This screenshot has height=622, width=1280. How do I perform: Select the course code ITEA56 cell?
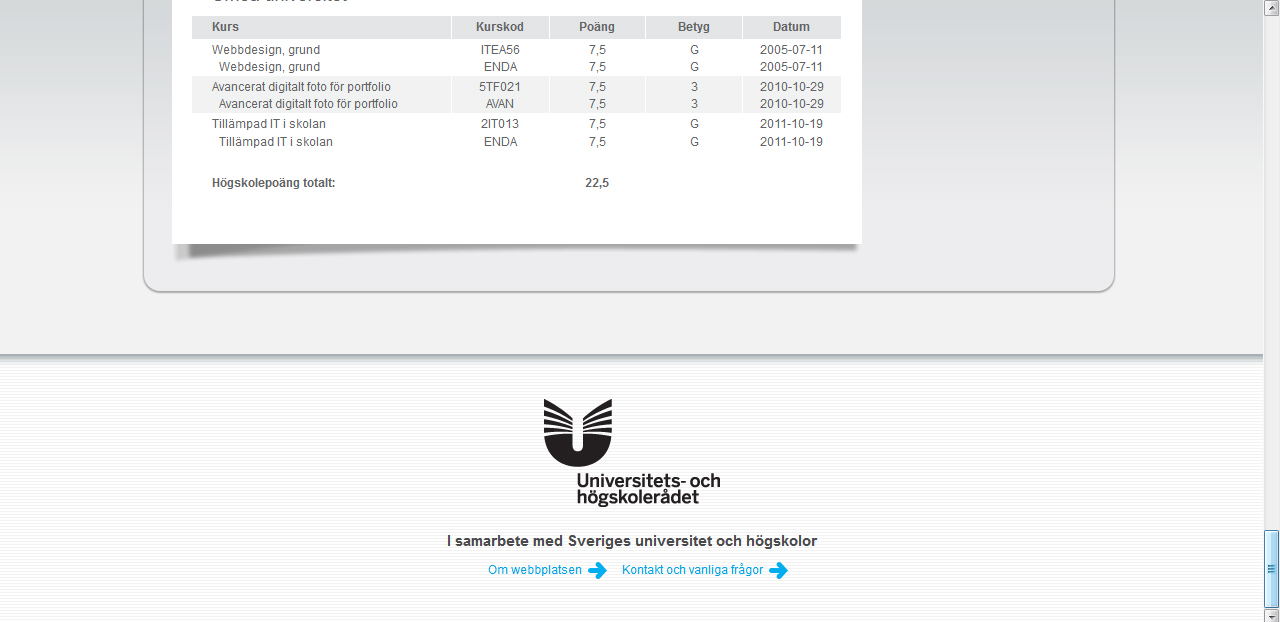500,50
